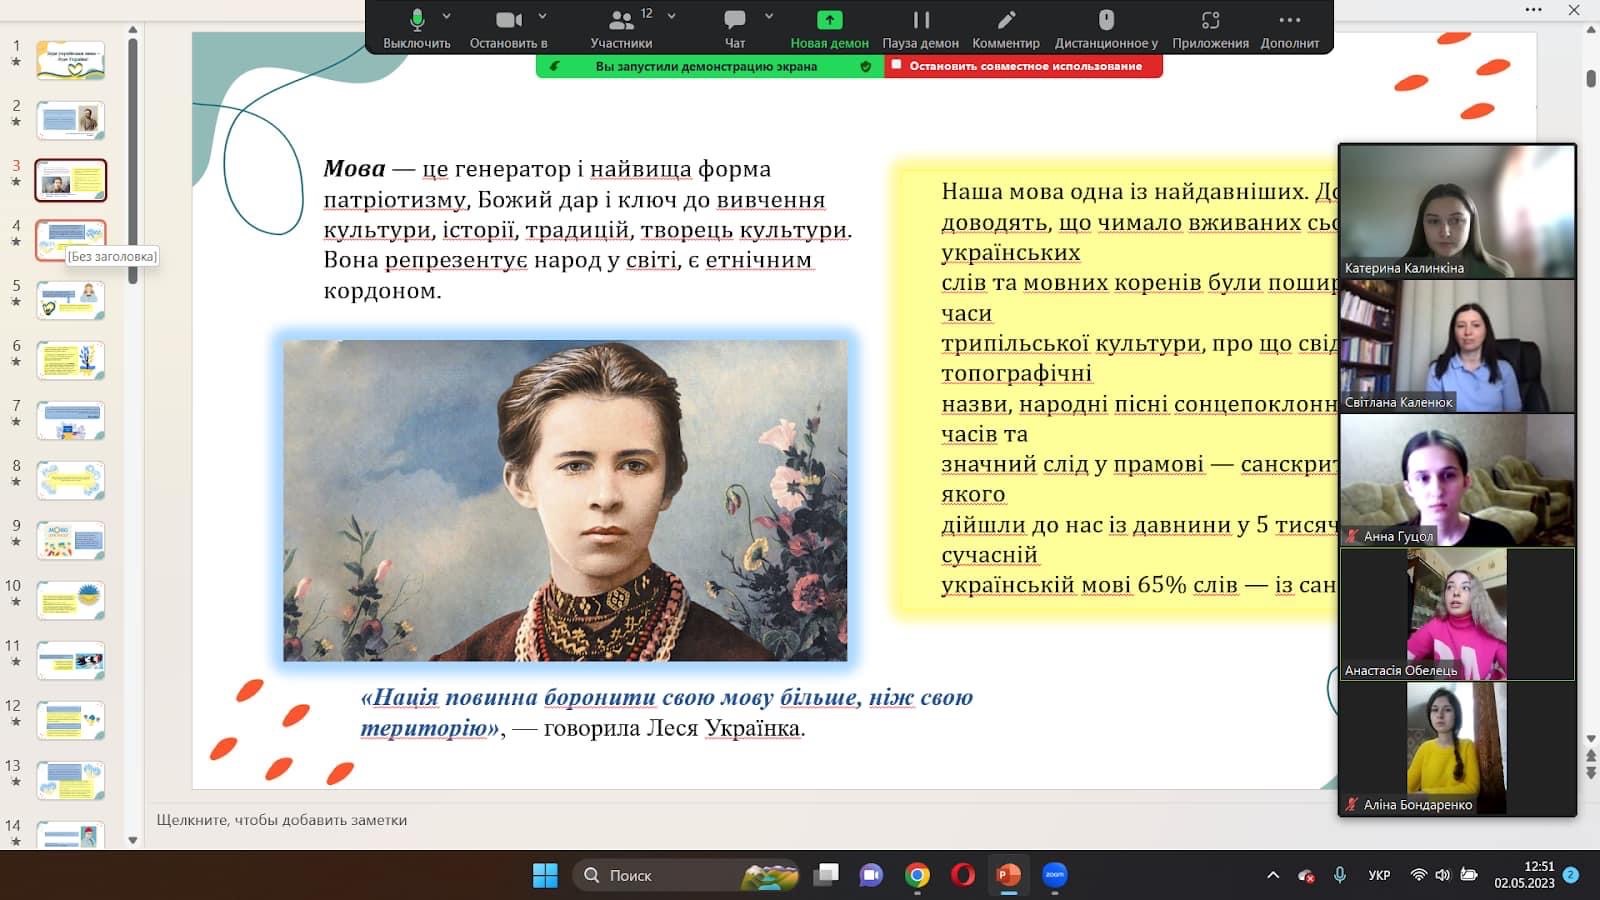Select slide 9 thumbnail

[x=71, y=540]
